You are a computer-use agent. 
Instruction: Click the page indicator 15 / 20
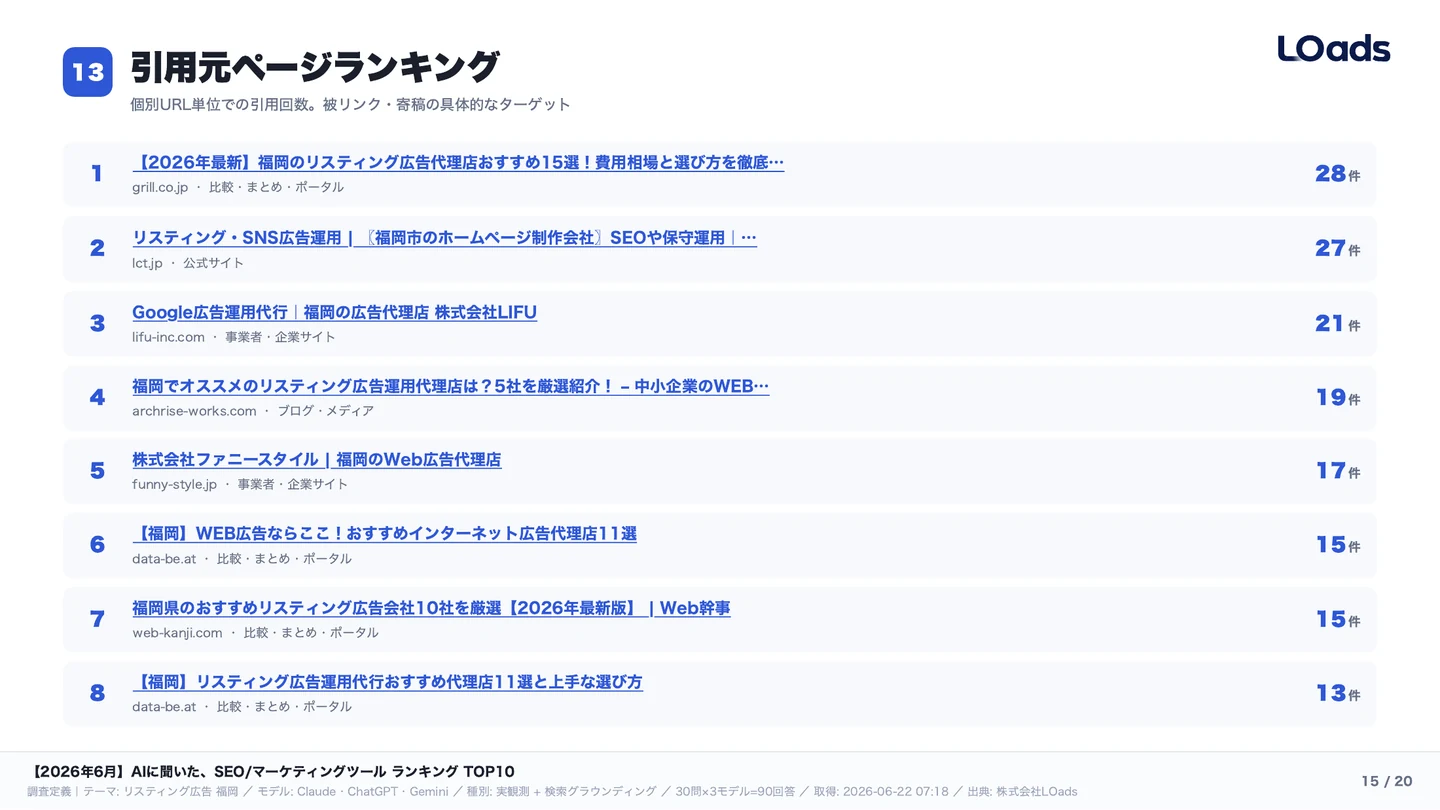[1387, 781]
